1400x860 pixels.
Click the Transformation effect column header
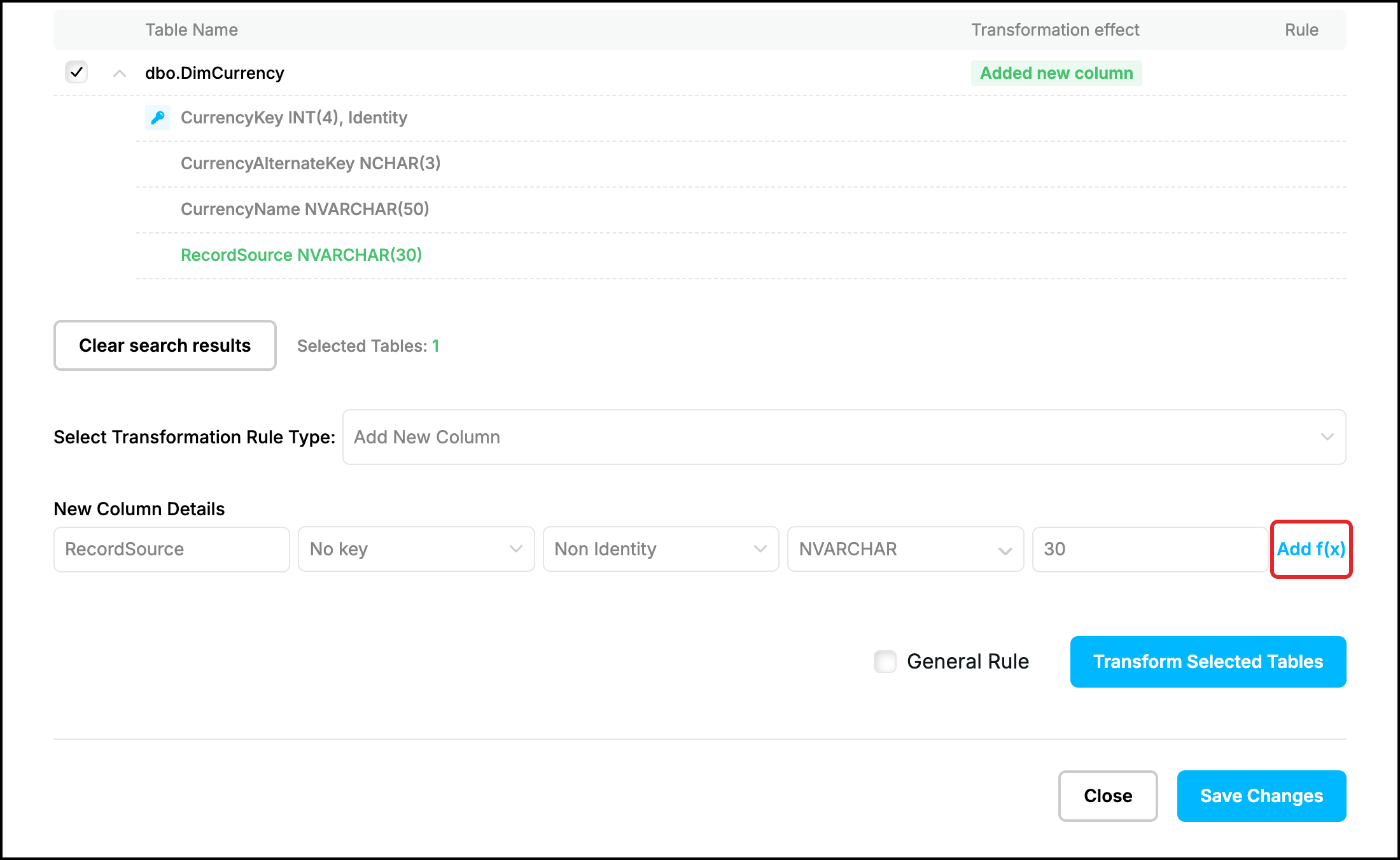(x=1055, y=30)
